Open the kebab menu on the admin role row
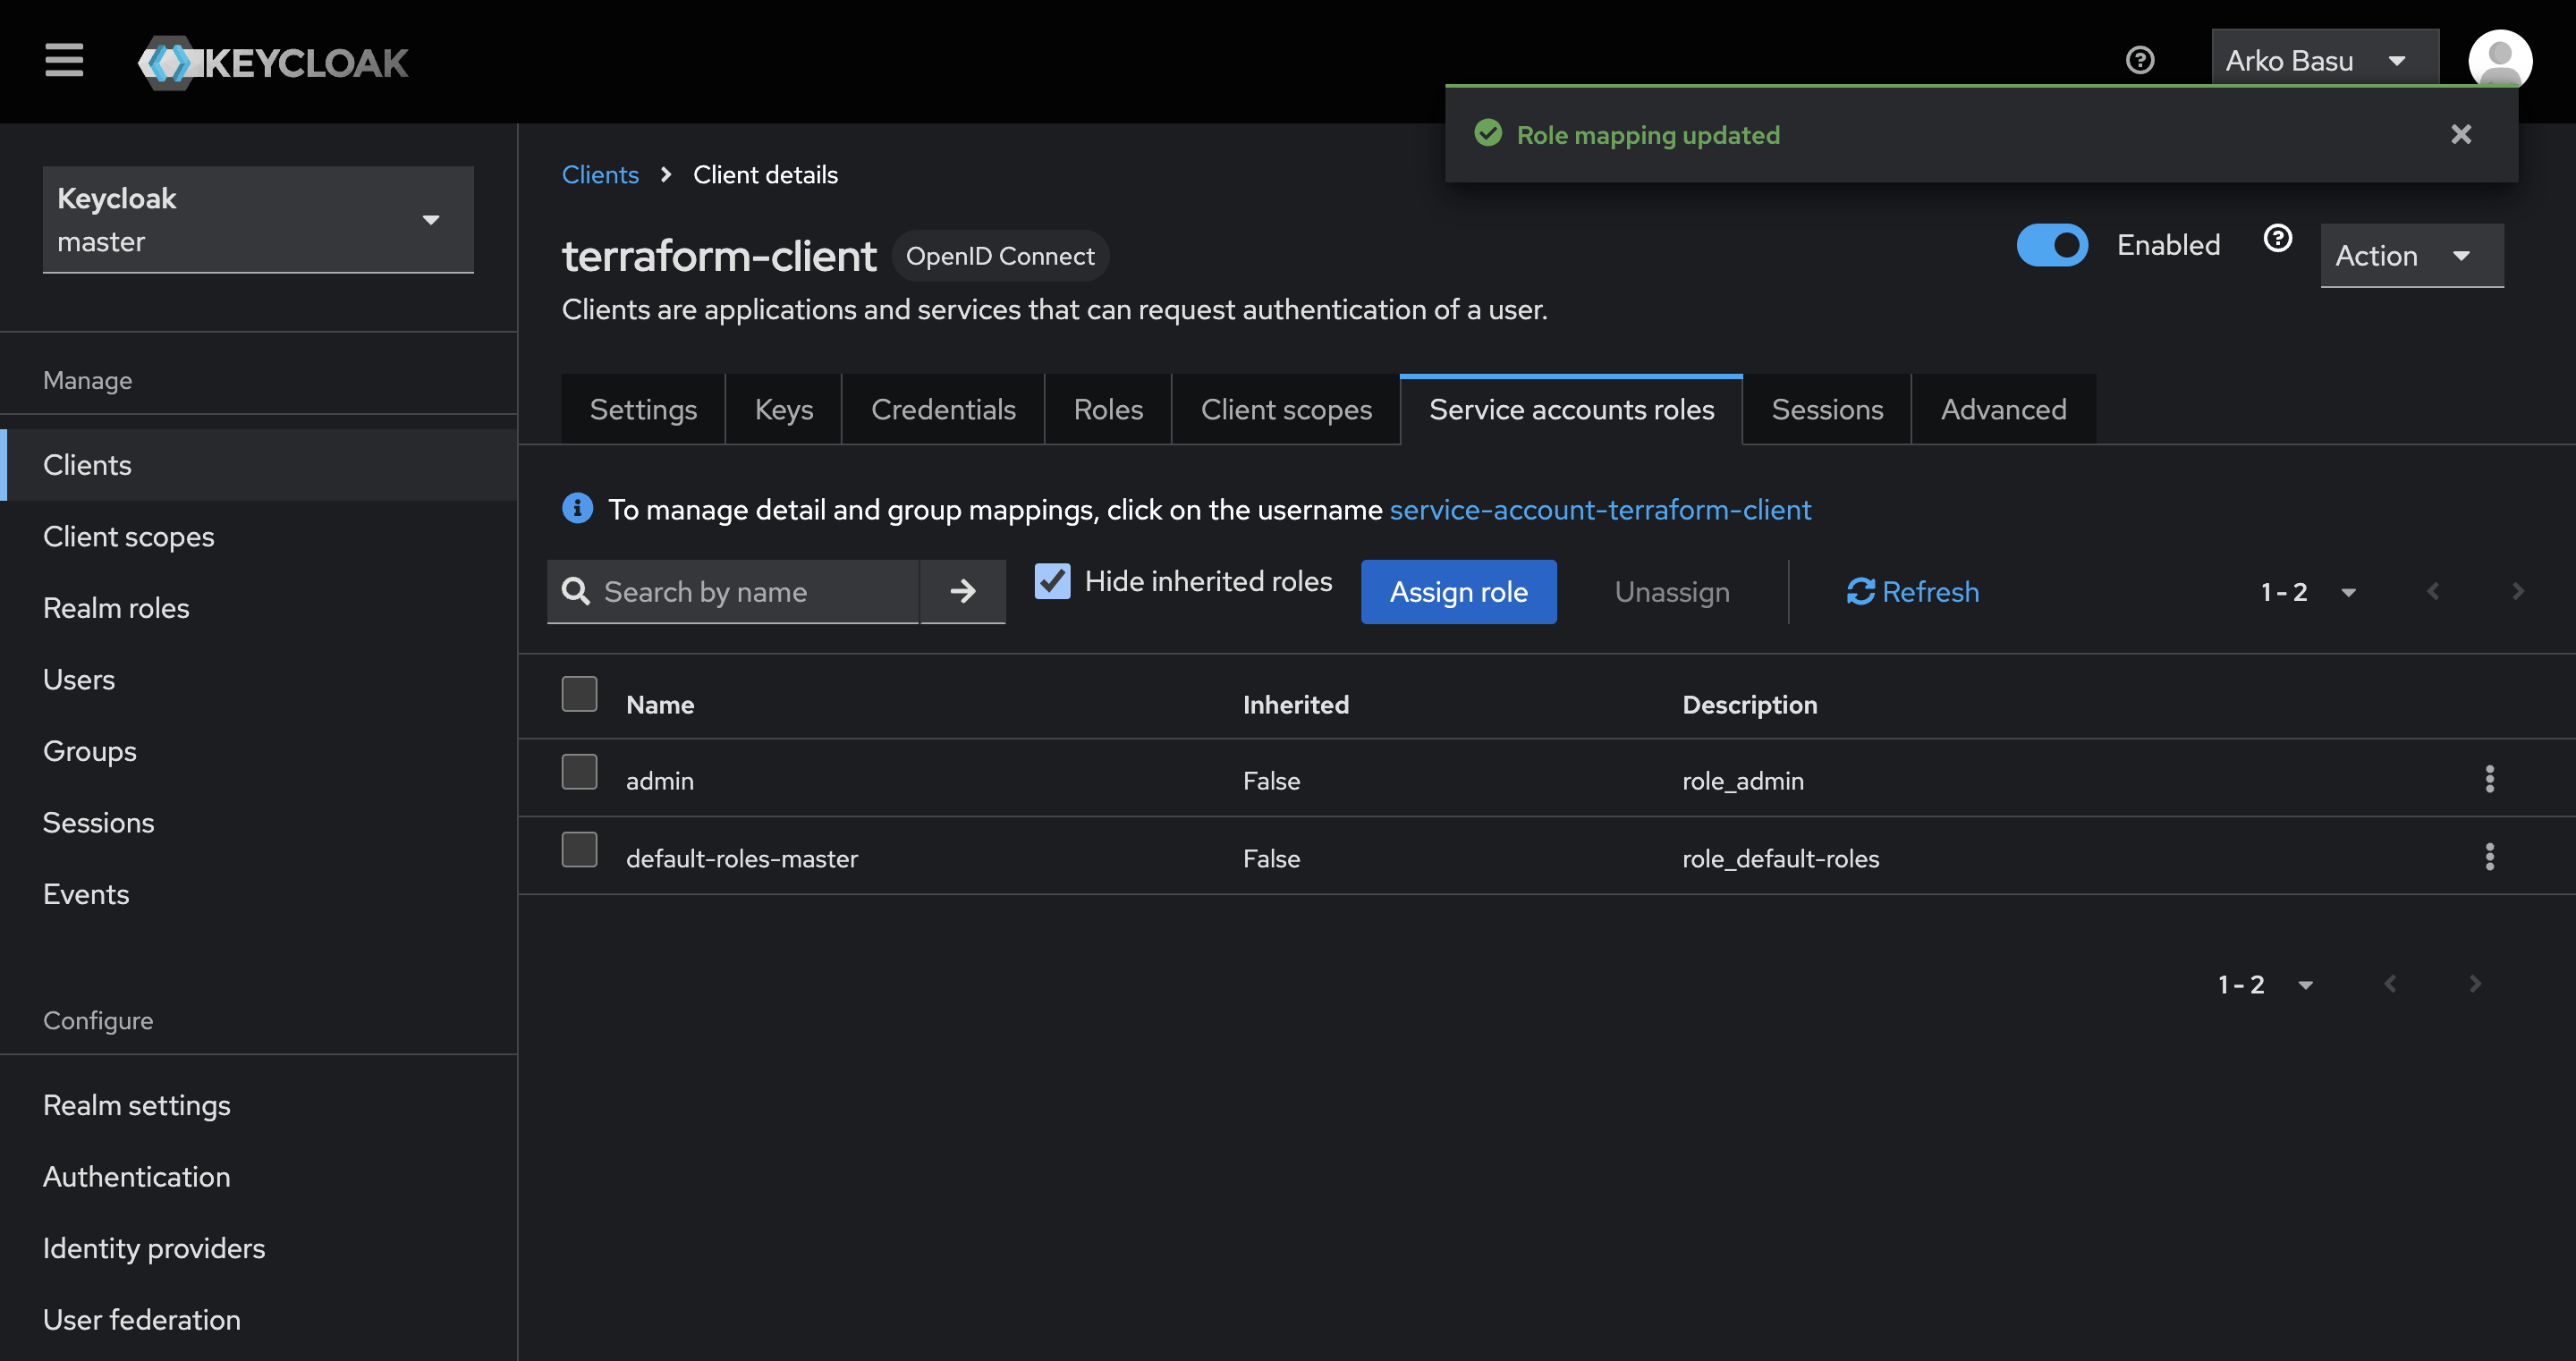 coord(2489,780)
